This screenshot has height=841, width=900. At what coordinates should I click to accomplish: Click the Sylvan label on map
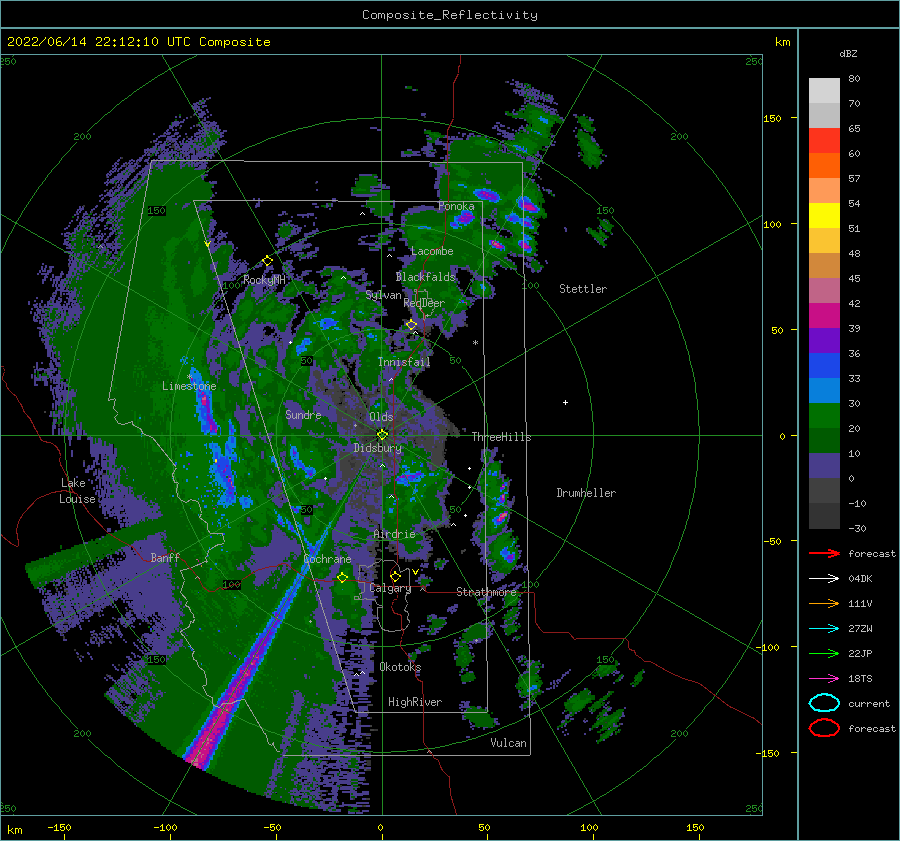(383, 295)
